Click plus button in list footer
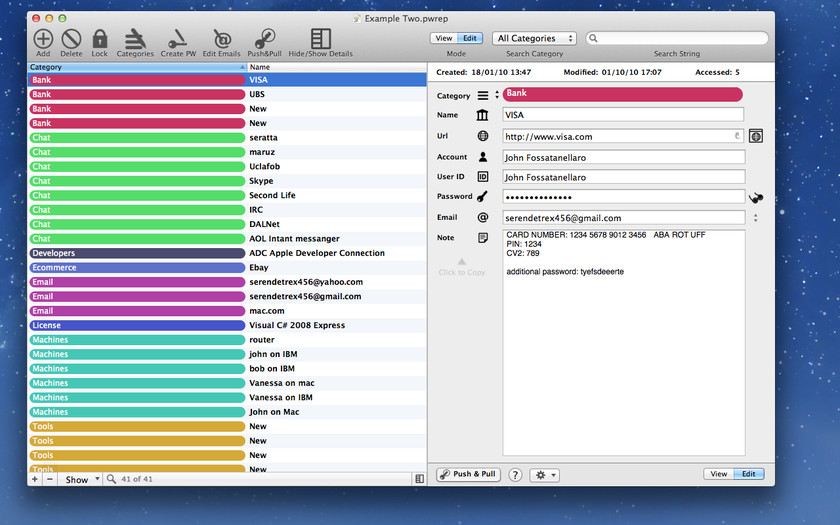The width and height of the screenshot is (840, 525). pyautogui.click(x=35, y=479)
